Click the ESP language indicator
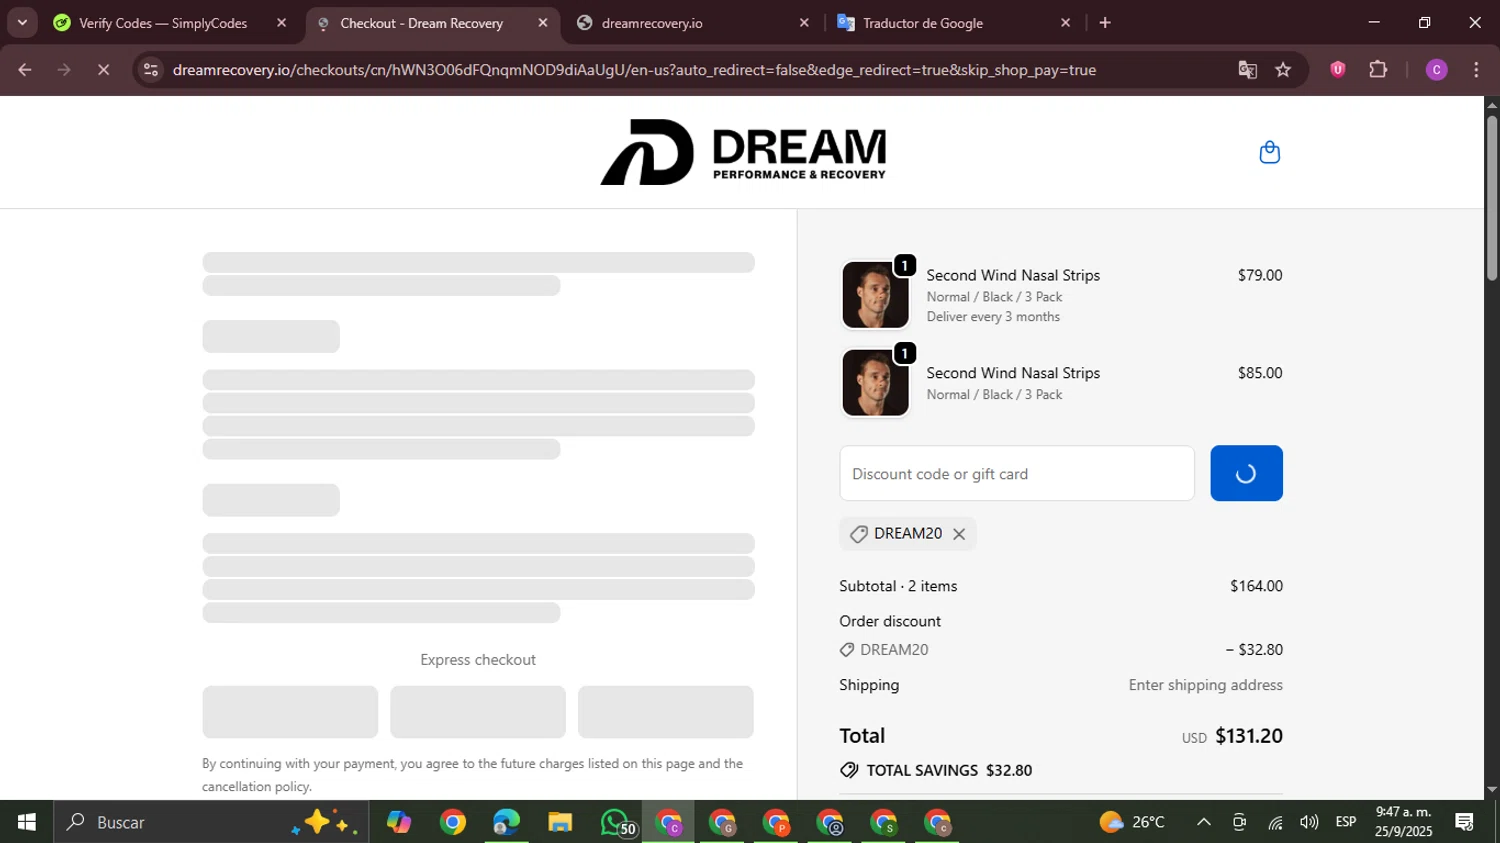Image resolution: width=1500 pixels, height=843 pixels. [1346, 822]
